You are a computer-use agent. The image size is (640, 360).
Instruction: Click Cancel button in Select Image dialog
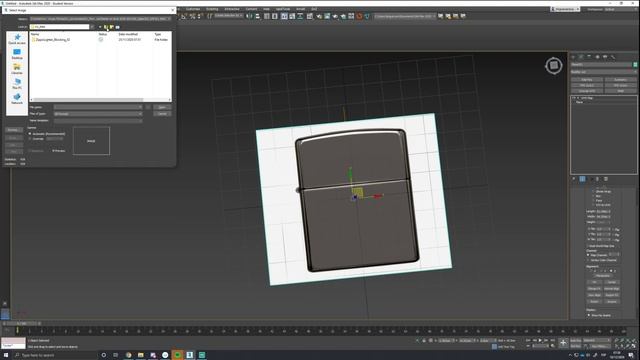coord(162,113)
